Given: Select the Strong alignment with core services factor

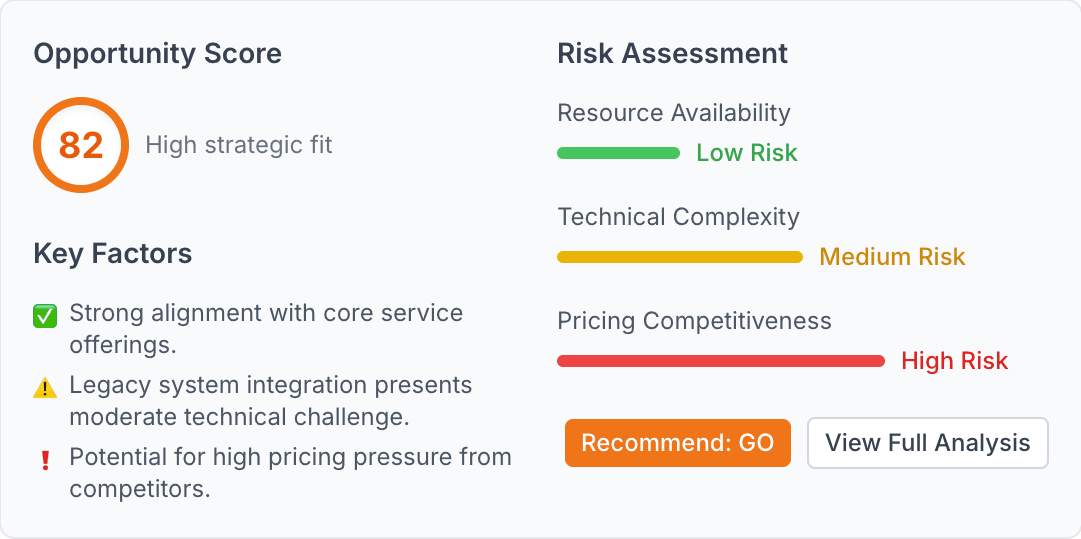Looking at the screenshot, I should point(266,329).
